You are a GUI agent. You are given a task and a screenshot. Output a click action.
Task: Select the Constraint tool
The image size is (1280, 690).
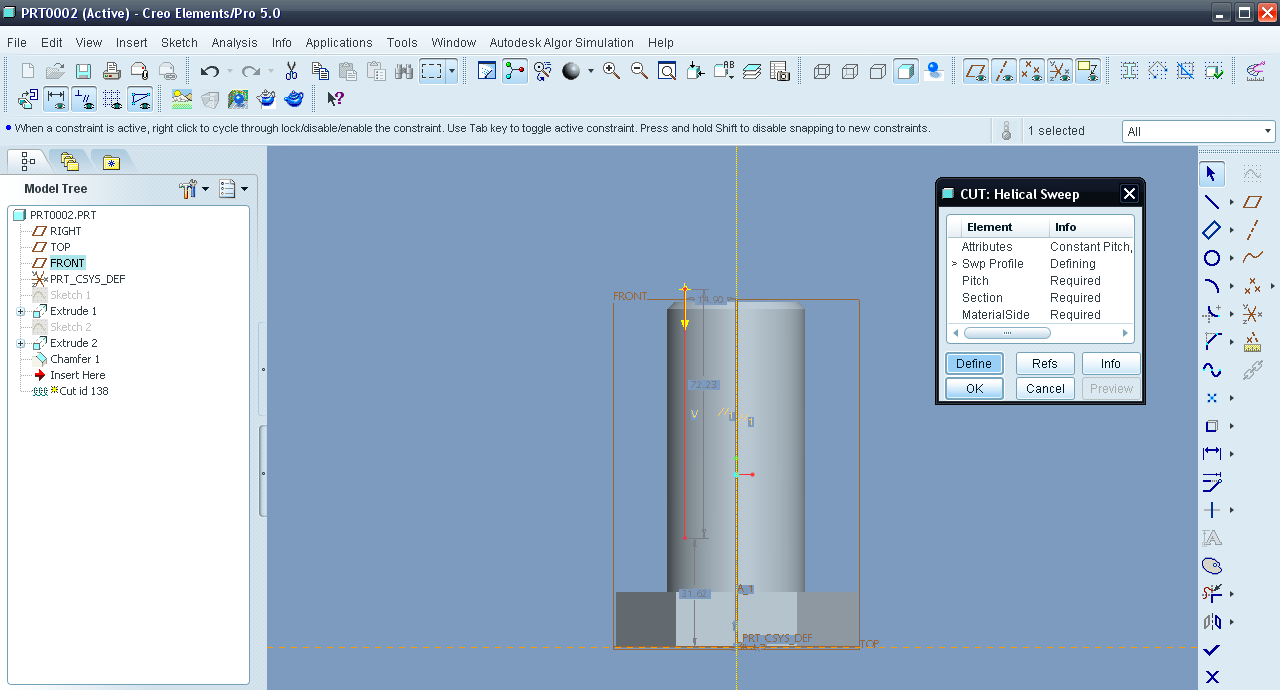point(1211,510)
